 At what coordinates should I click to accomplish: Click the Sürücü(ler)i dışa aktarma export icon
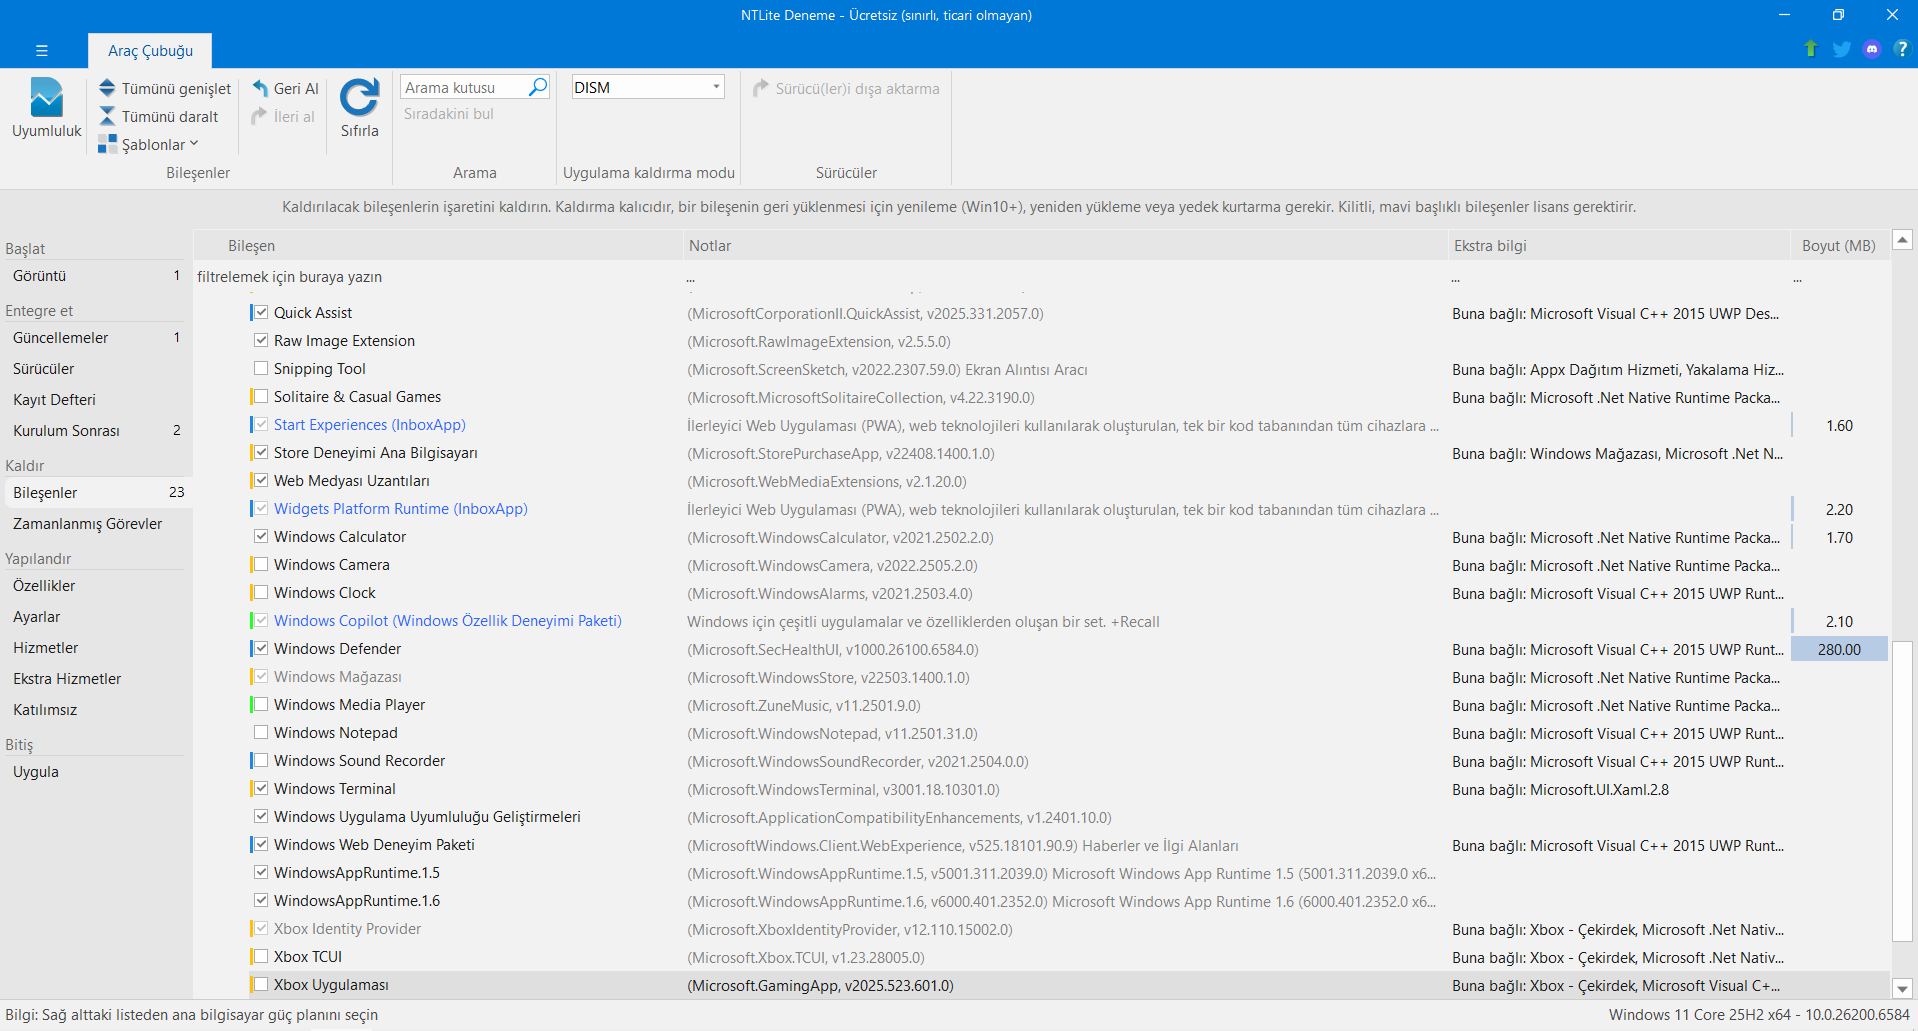[761, 88]
